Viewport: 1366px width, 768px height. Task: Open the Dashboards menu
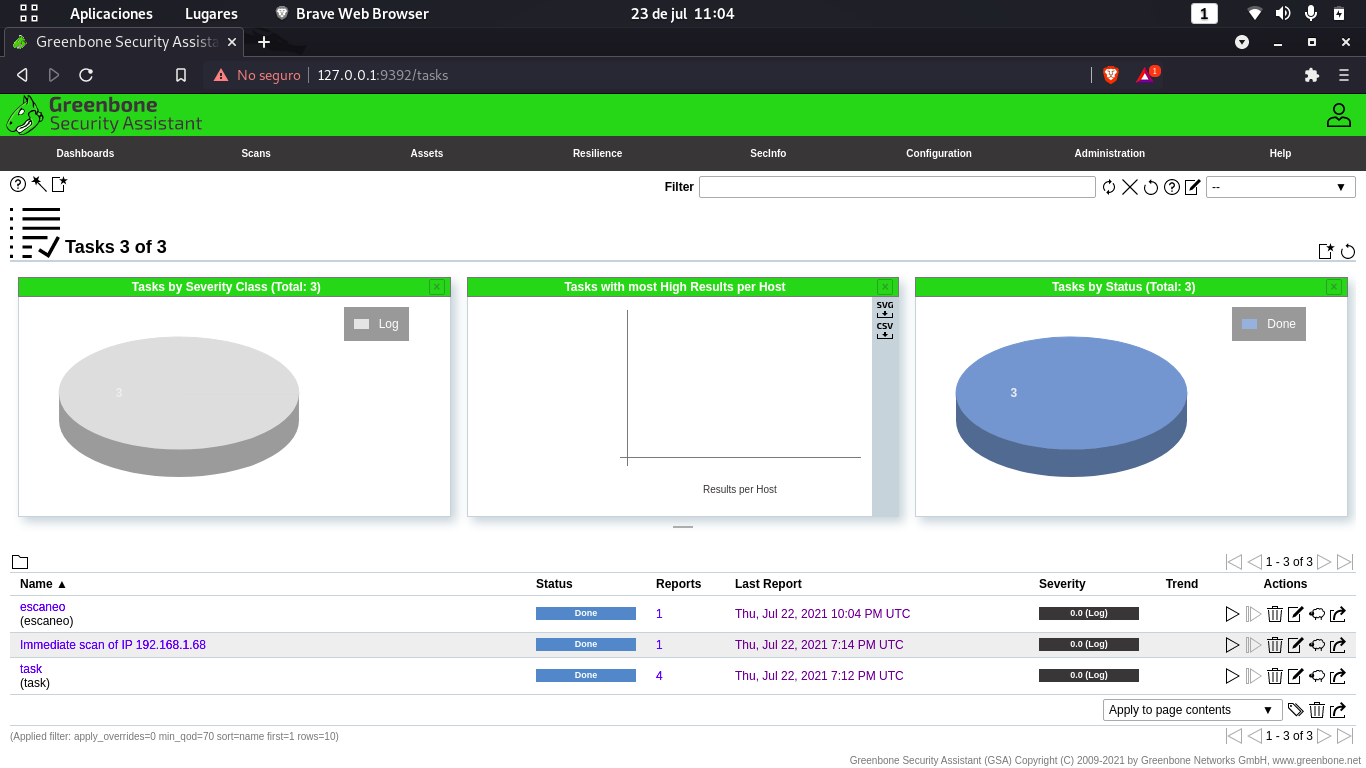pyautogui.click(x=85, y=153)
